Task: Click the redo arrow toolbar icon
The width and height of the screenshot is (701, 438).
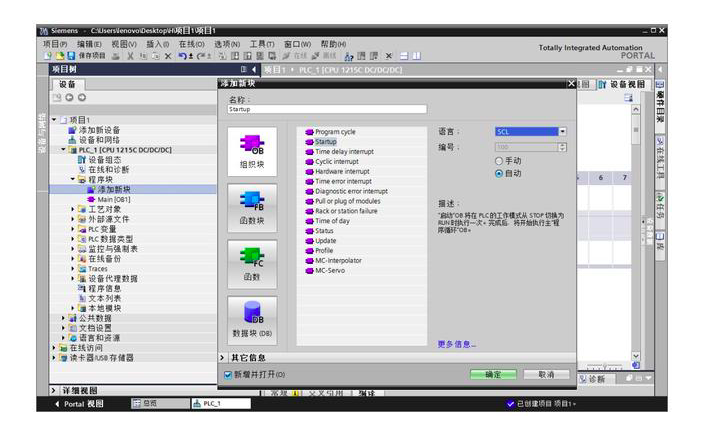Action: (x=201, y=56)
